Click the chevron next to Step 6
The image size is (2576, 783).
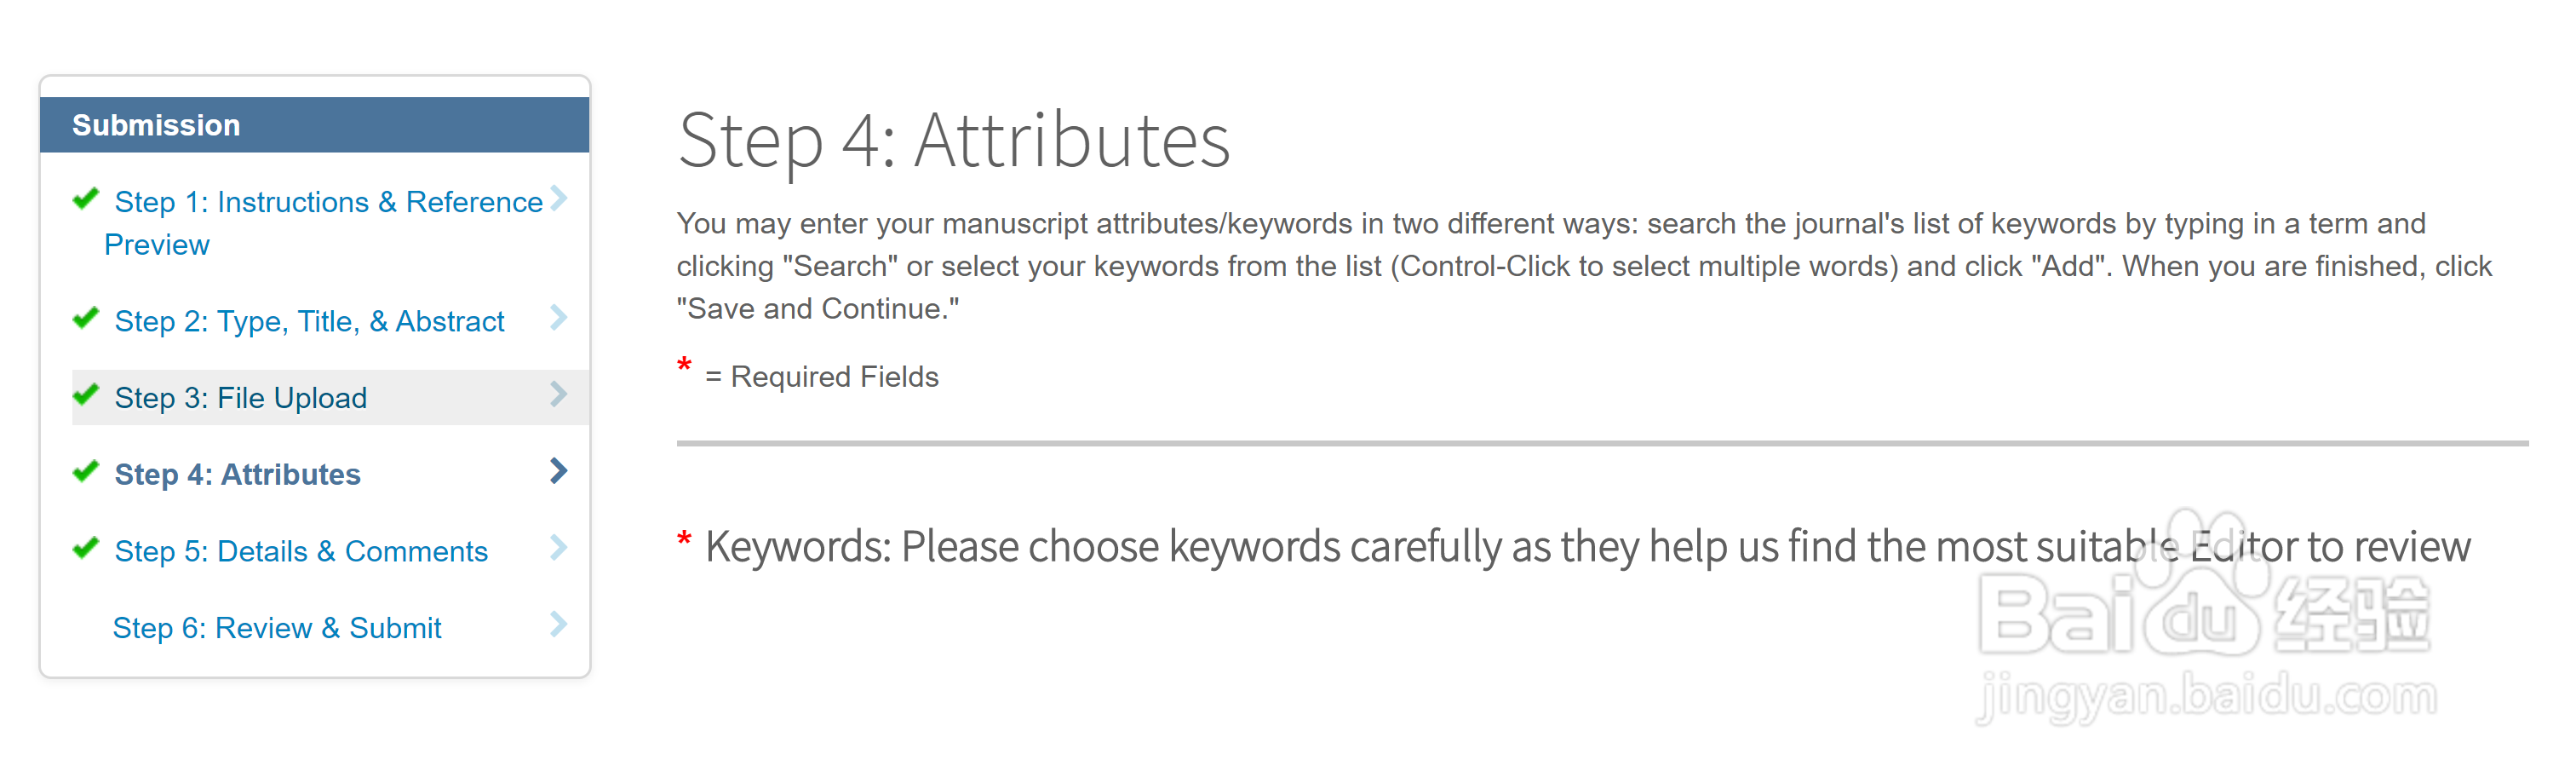[x=559, y=625]
